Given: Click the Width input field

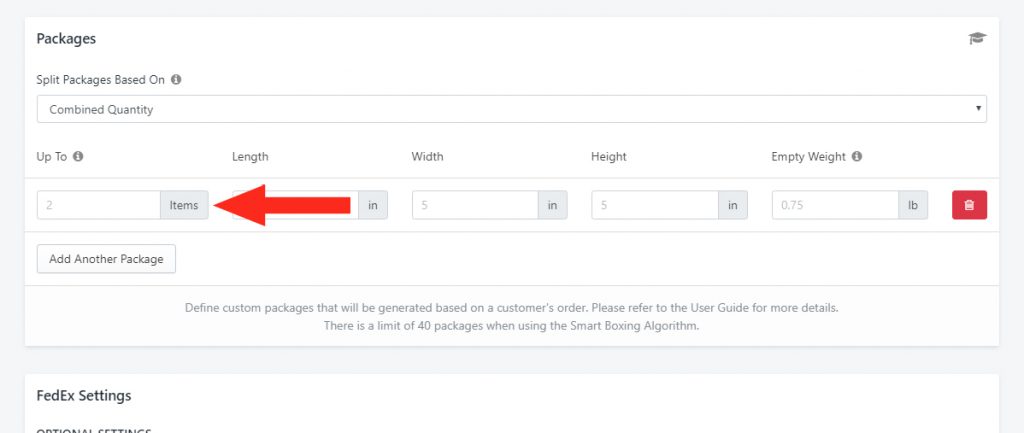Looking at the screenshot, I should point(475,205).
